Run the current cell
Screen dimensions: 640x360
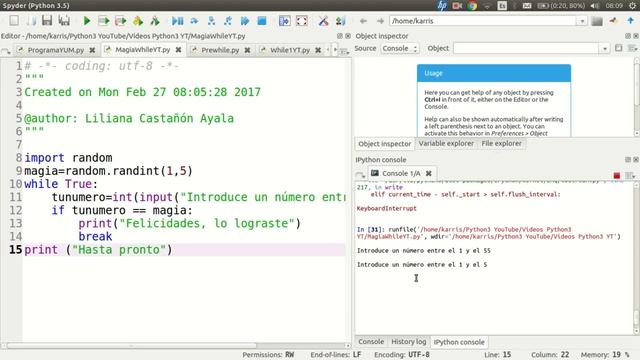click(x=104, y=20)
